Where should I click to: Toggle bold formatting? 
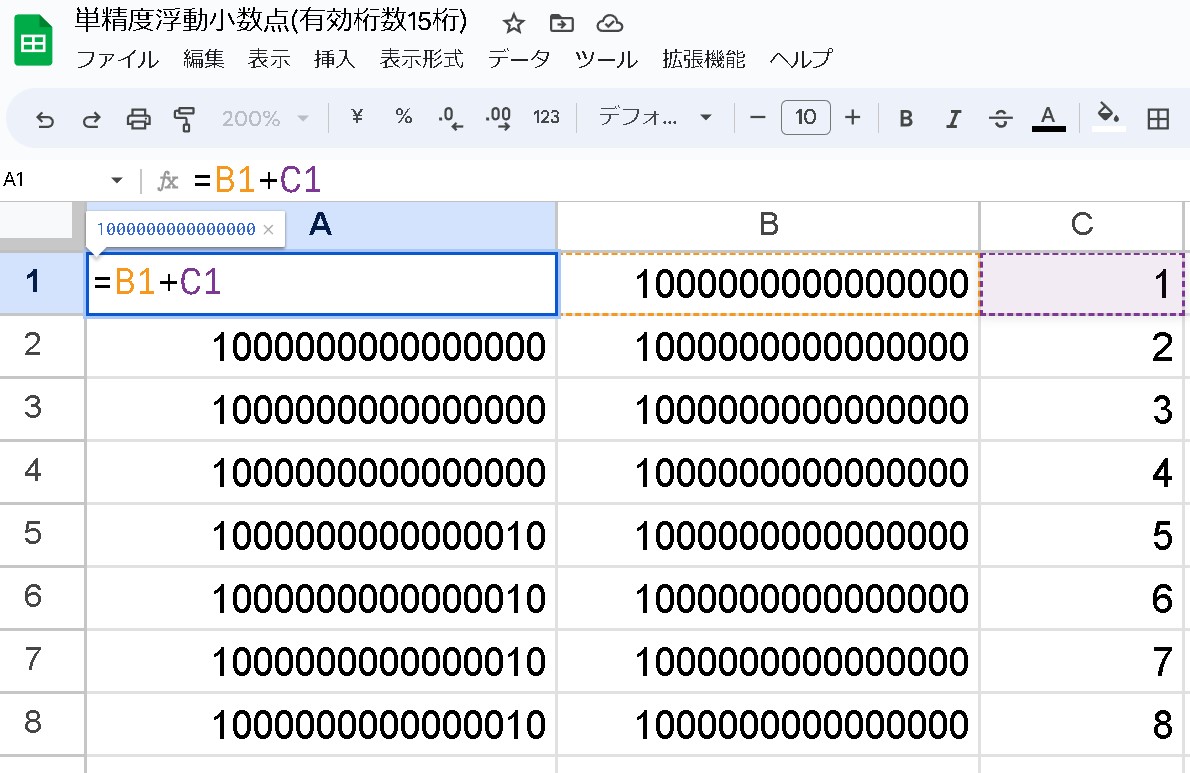click(904, 117)
